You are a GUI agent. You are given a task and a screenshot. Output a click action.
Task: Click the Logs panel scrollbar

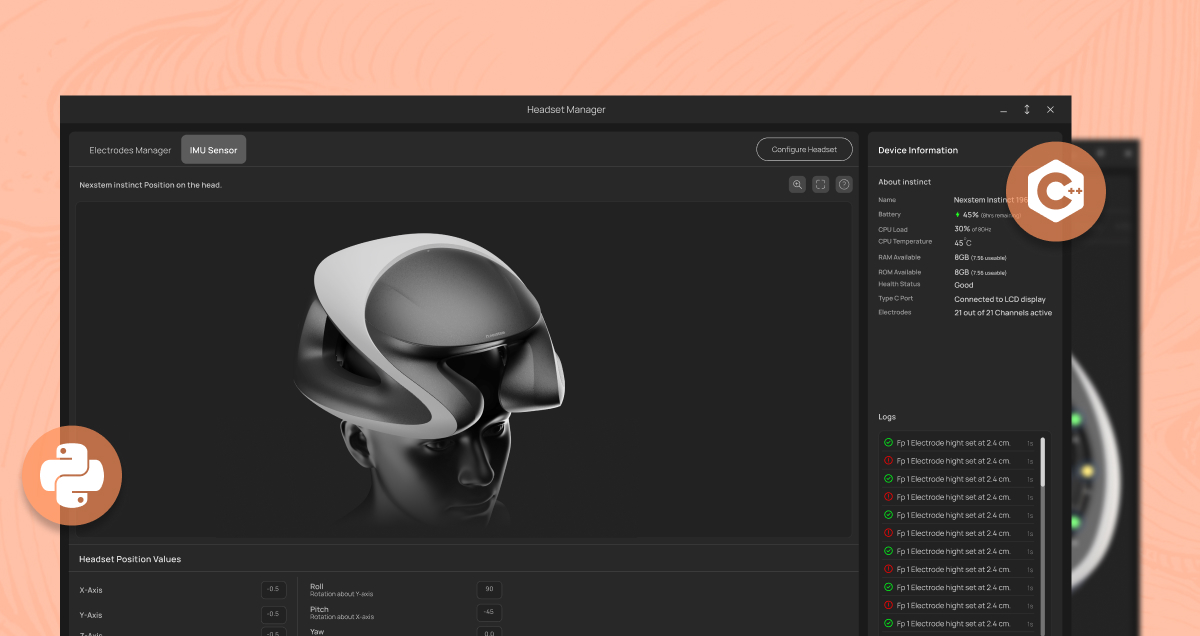tap(1043, 462)
